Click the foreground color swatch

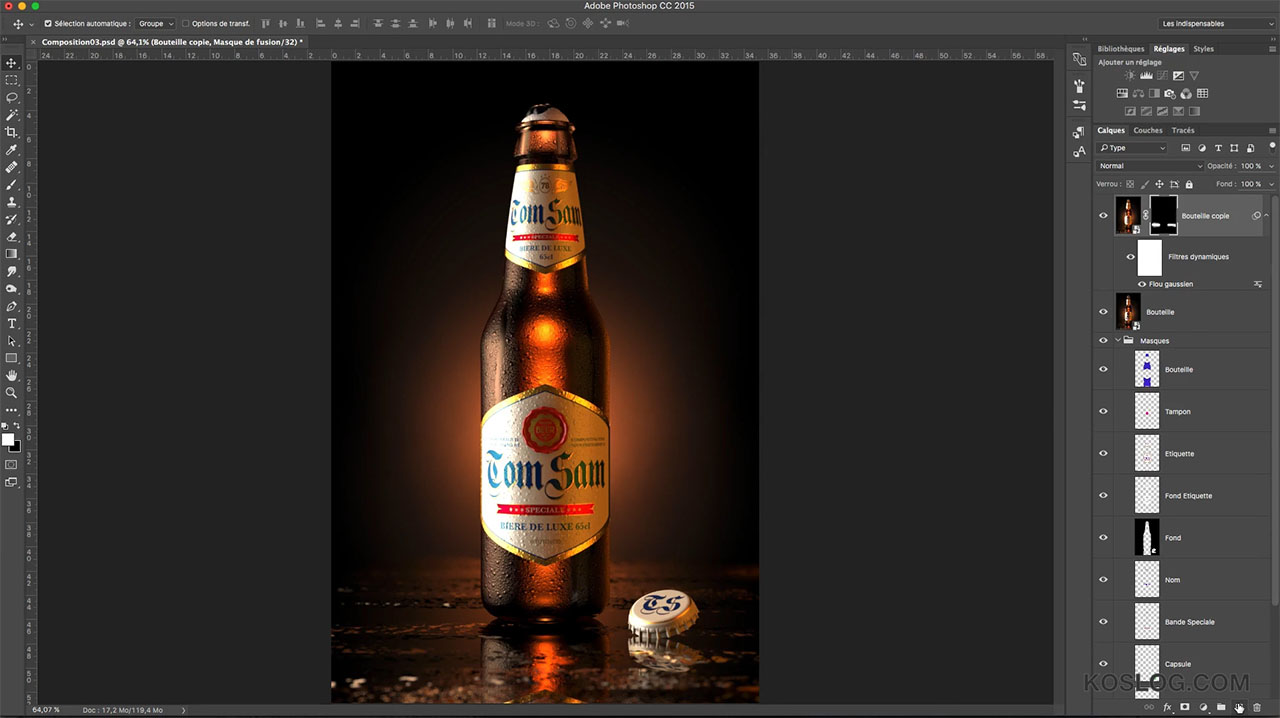click(10, 438)
